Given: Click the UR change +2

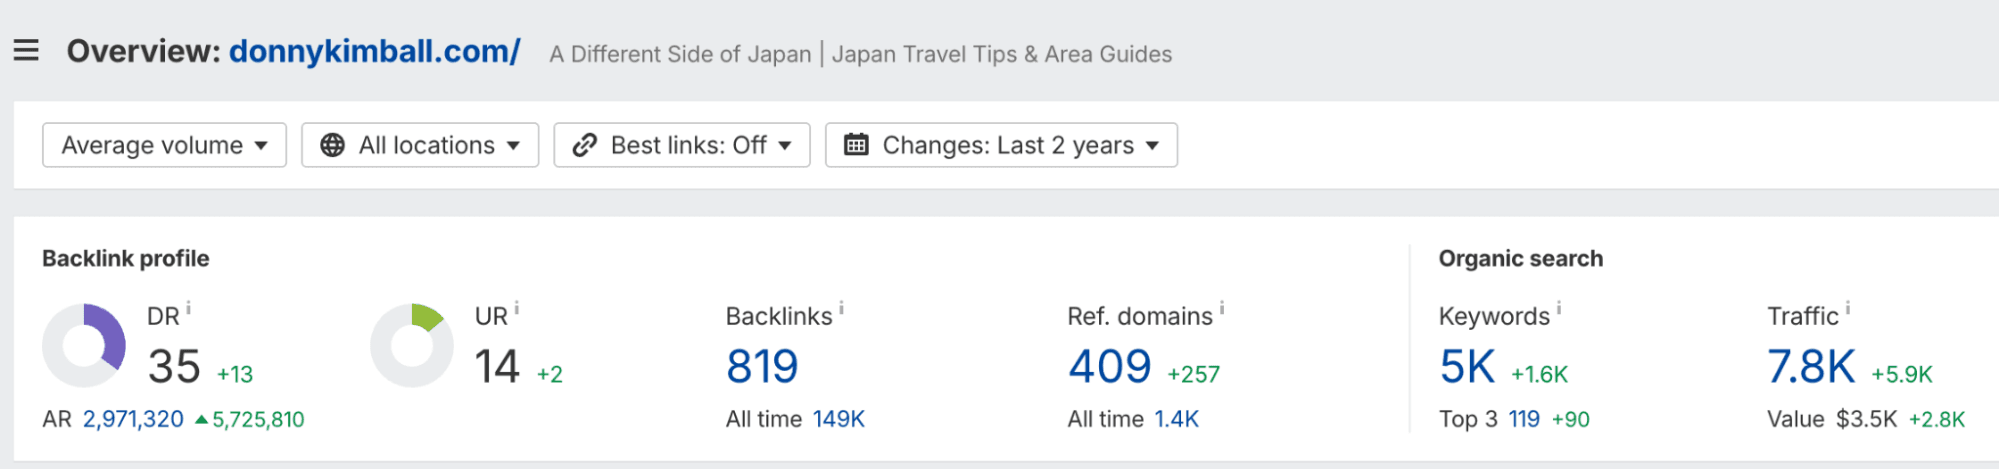Looking at the screenshot, I should point(550,374).
